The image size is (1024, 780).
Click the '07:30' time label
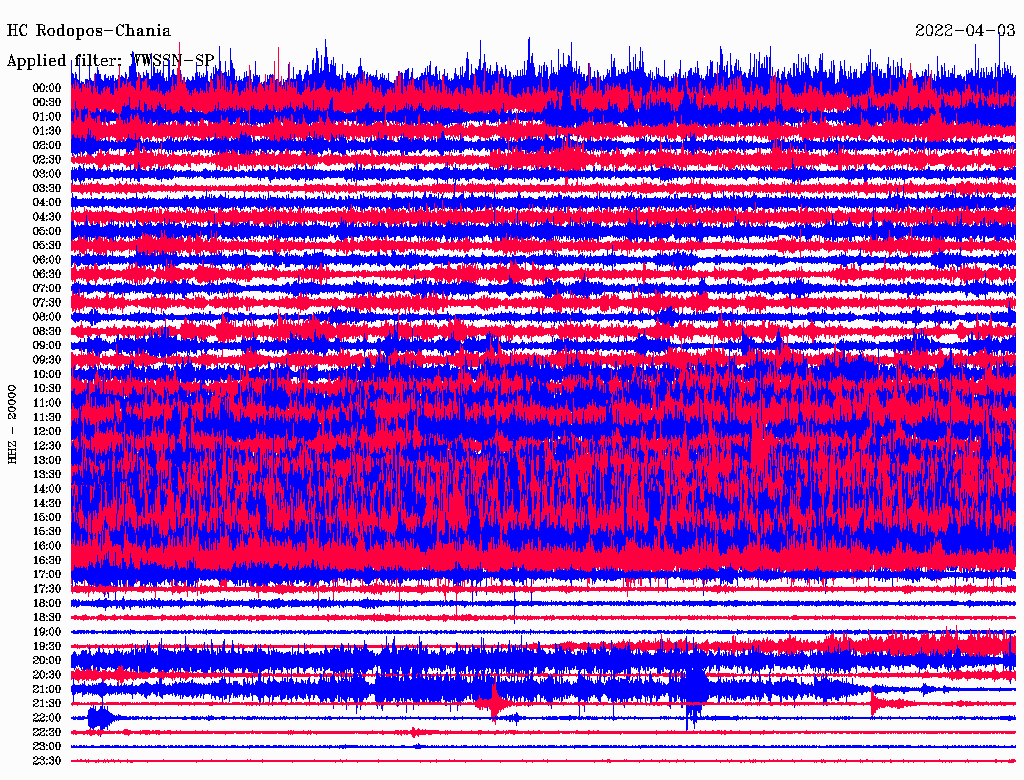[x=47, y=303]
